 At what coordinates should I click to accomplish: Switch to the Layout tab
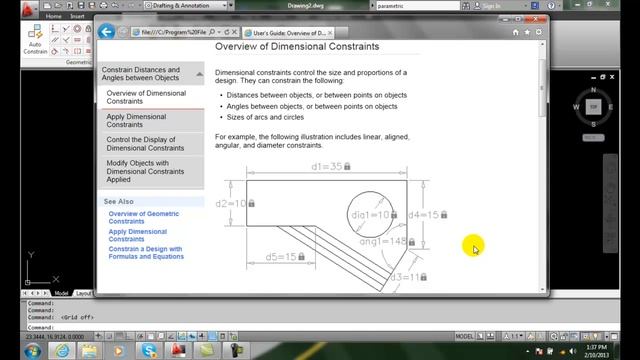pos(83,293)
